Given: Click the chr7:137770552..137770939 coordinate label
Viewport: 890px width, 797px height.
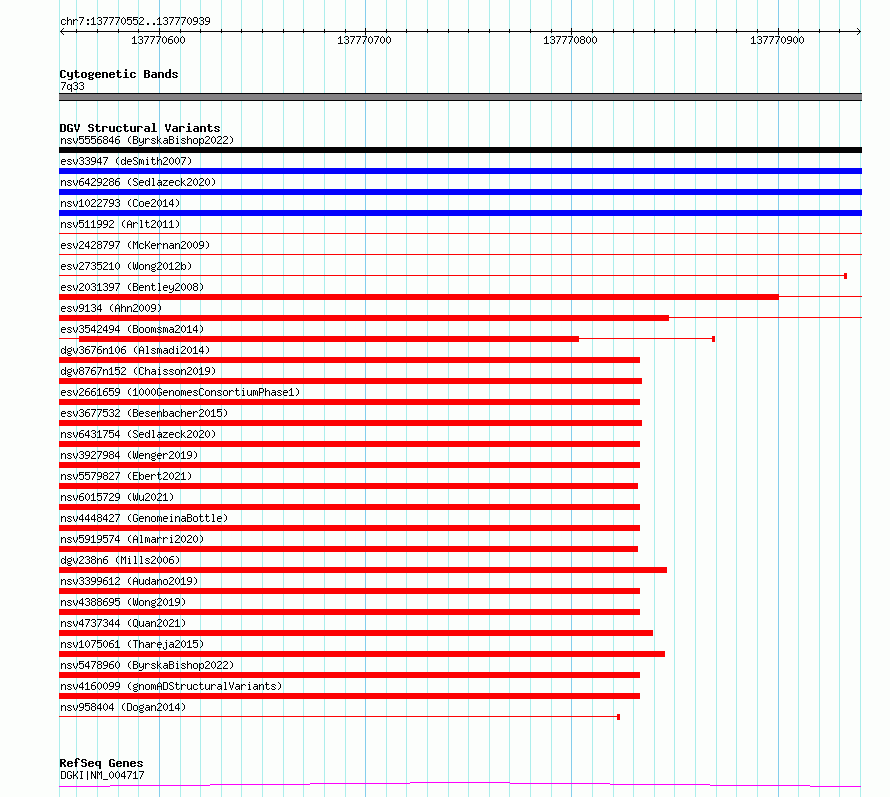Looking at the screenshot, I should tap(135, 21).
